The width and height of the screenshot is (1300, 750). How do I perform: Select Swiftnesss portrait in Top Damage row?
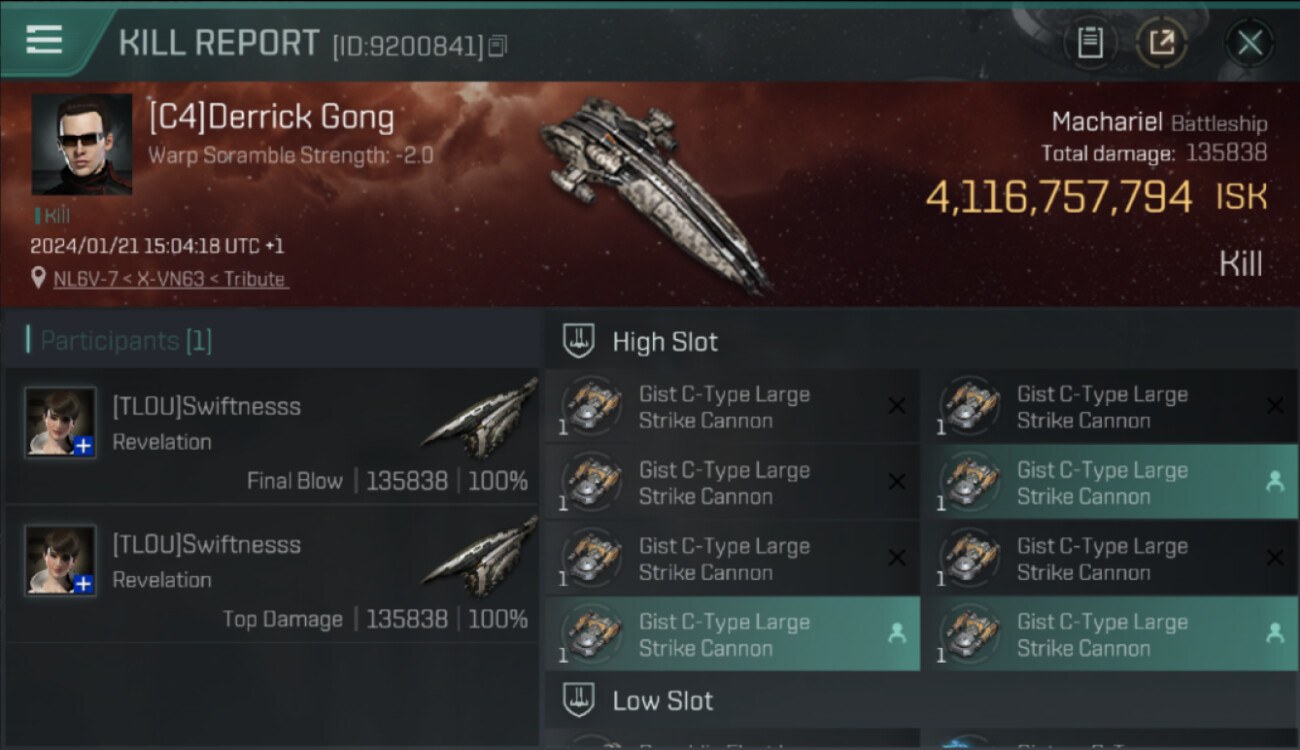pos(61,560)
